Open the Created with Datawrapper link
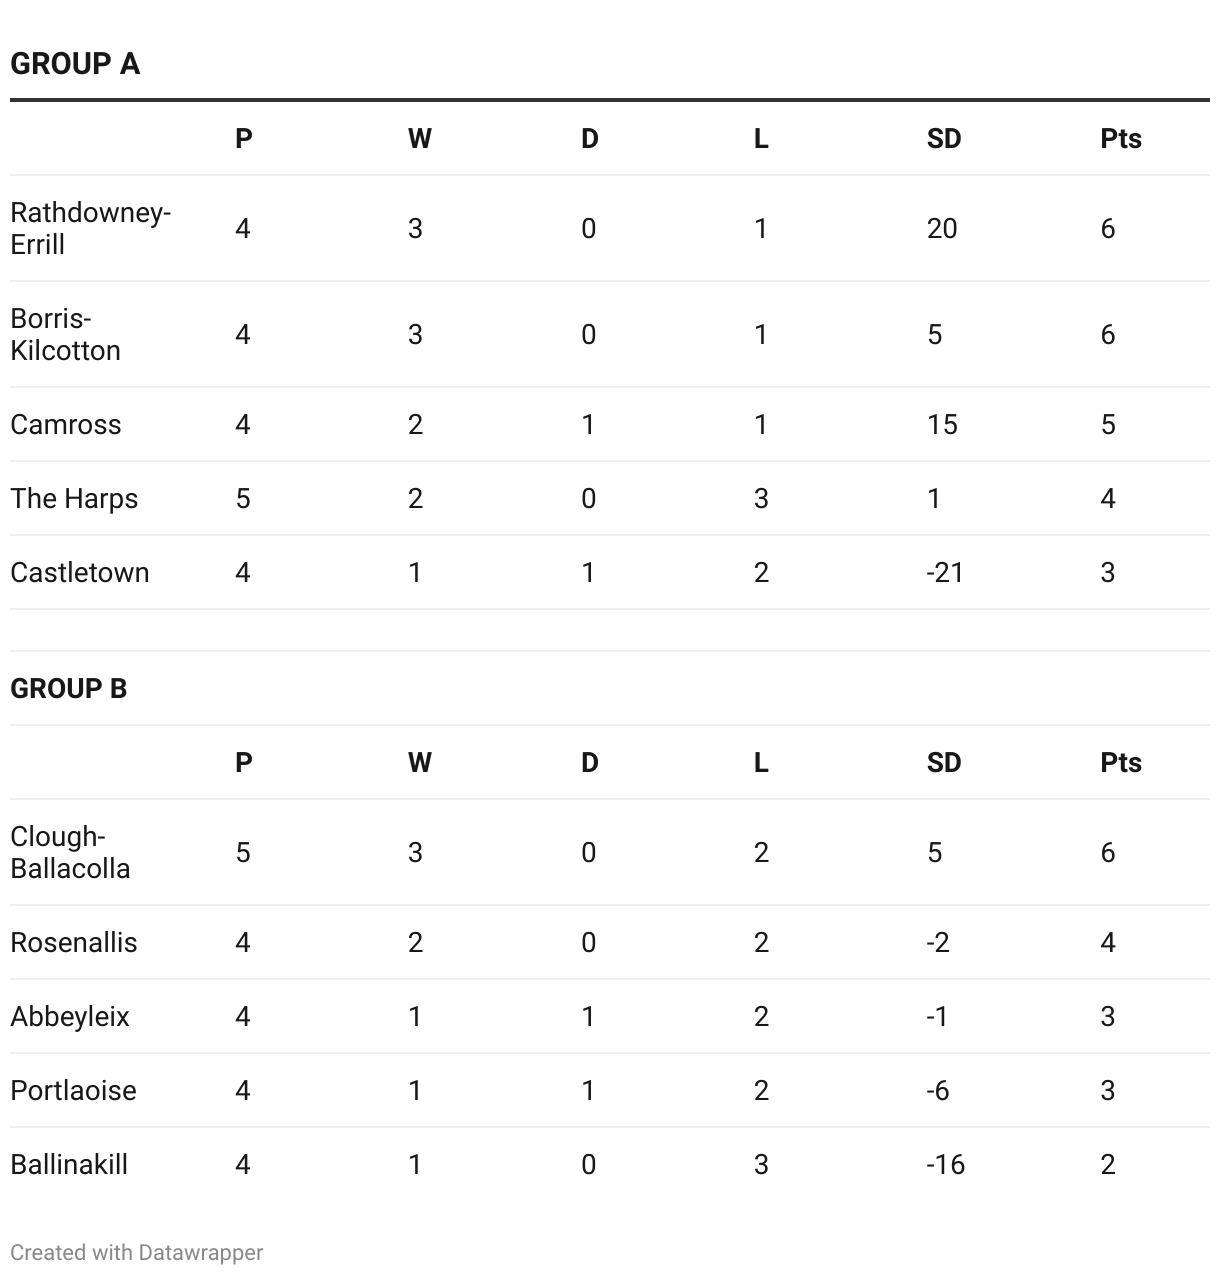 [x=137, y=1252]
